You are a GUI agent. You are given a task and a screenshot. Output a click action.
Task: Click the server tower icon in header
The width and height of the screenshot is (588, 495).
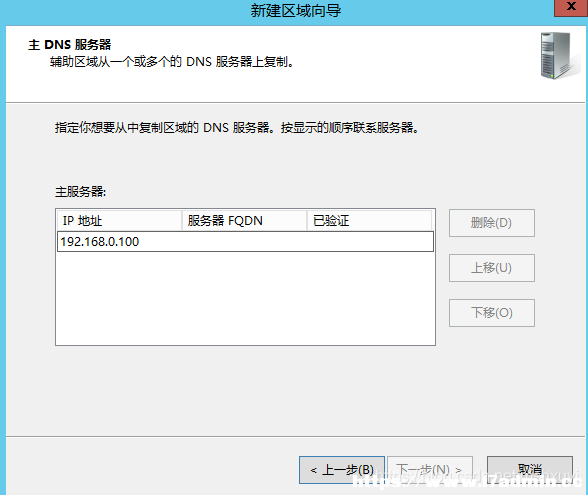click(558, 56)
